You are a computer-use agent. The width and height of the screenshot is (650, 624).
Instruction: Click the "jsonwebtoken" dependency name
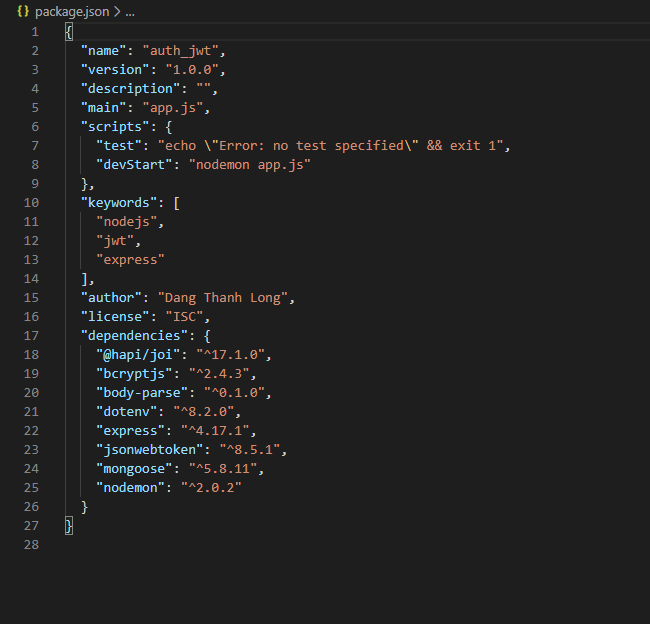click(150, 450)
